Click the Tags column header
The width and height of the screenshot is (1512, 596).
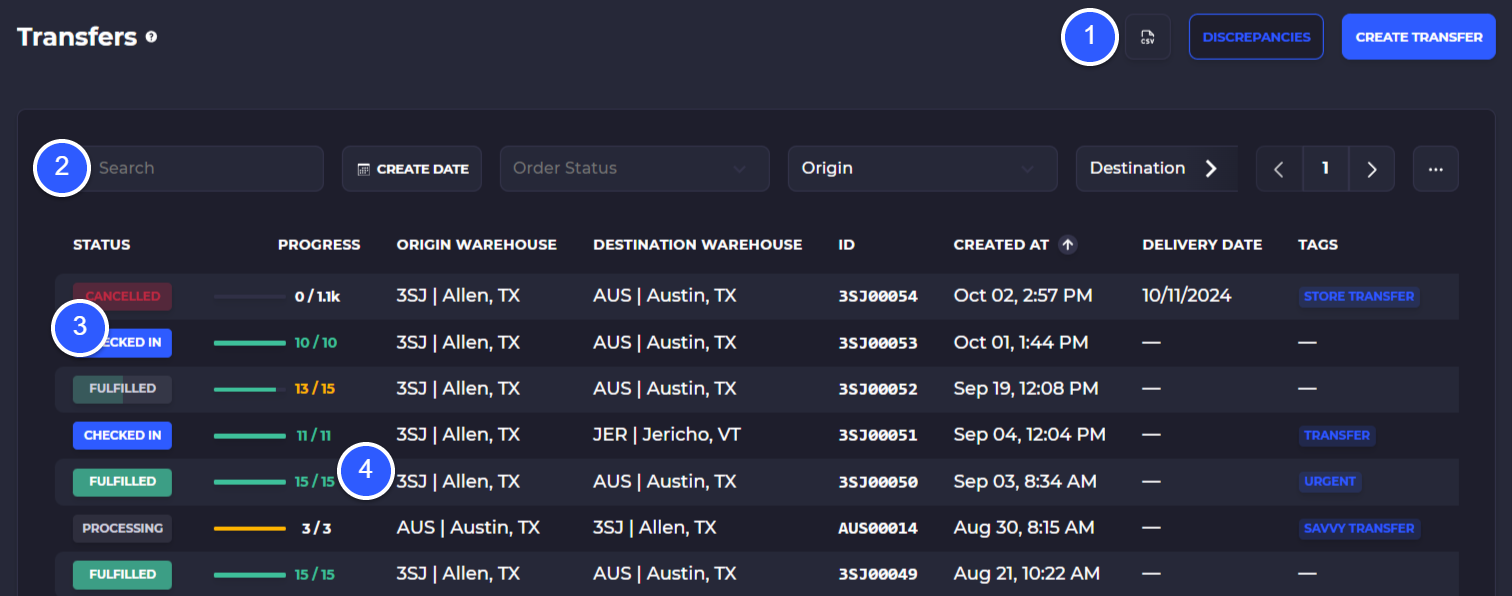(x=1318, y=244)
